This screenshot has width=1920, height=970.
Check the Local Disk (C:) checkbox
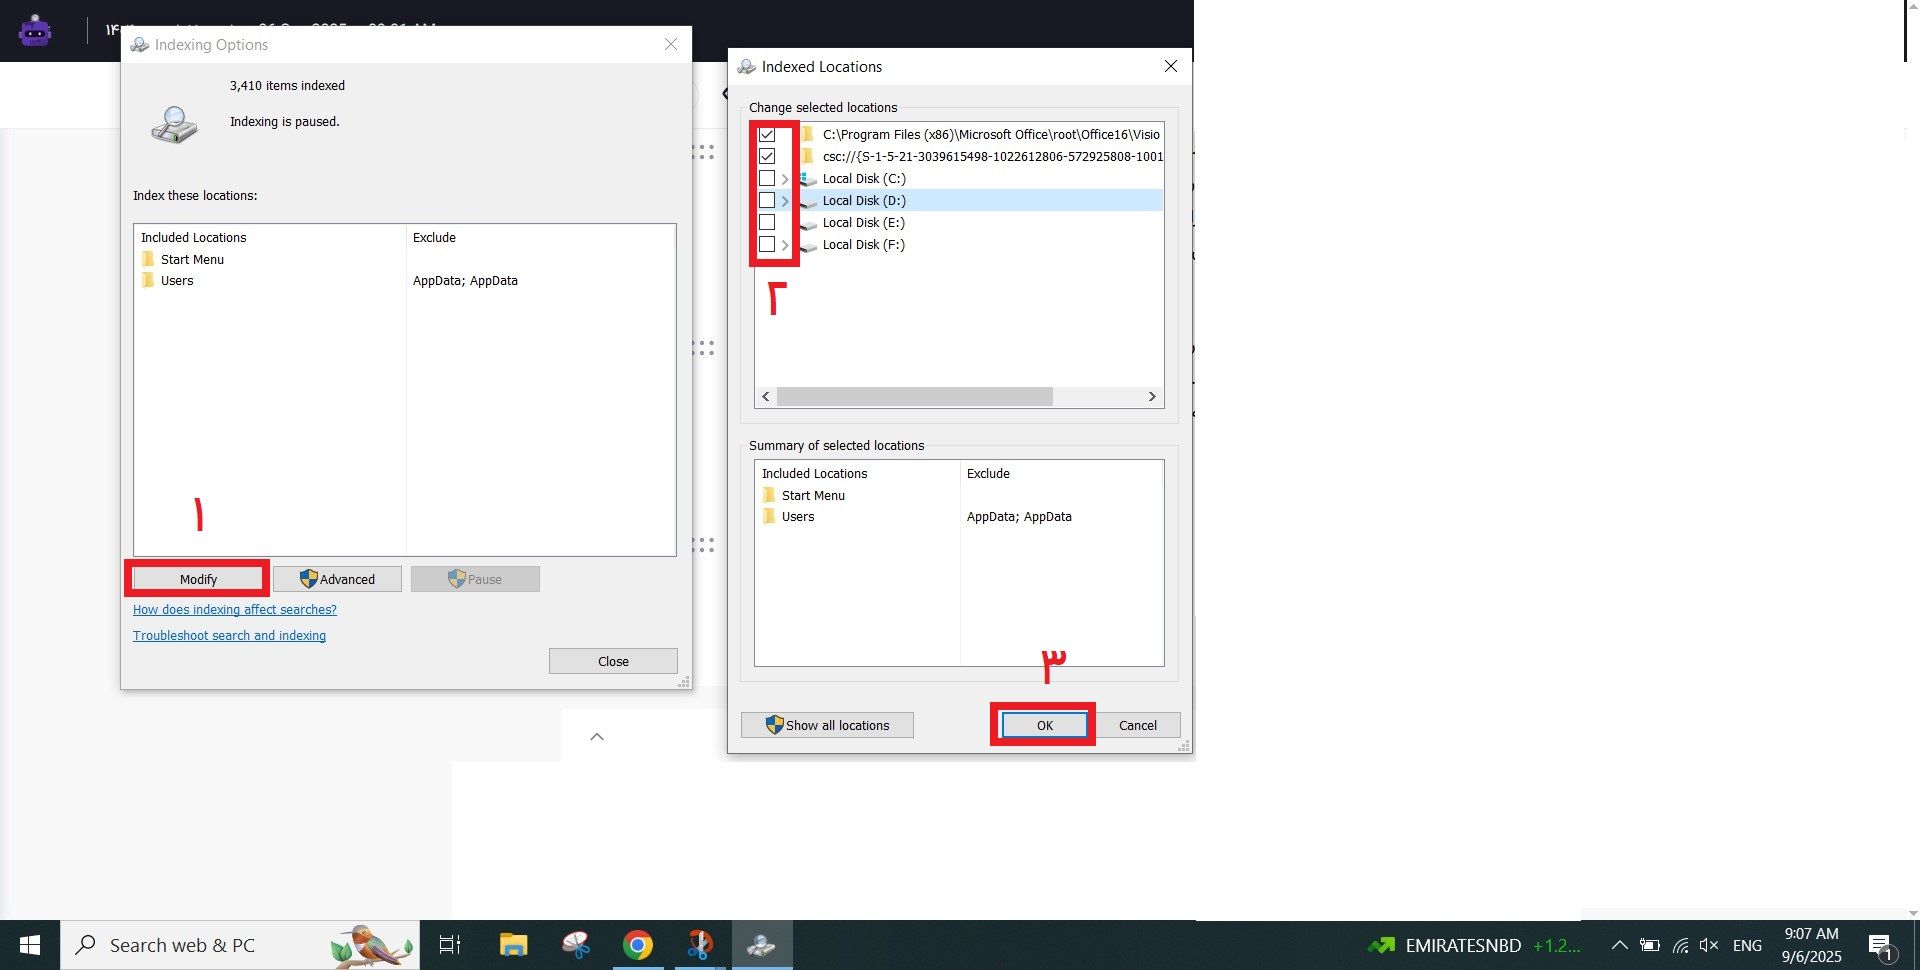pos(767,179)
